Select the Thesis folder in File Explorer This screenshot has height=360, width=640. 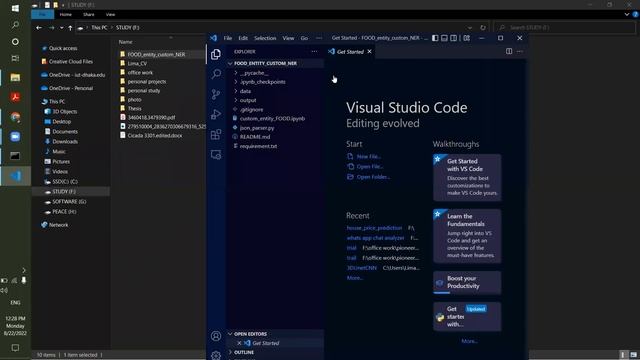coord(134,109)
